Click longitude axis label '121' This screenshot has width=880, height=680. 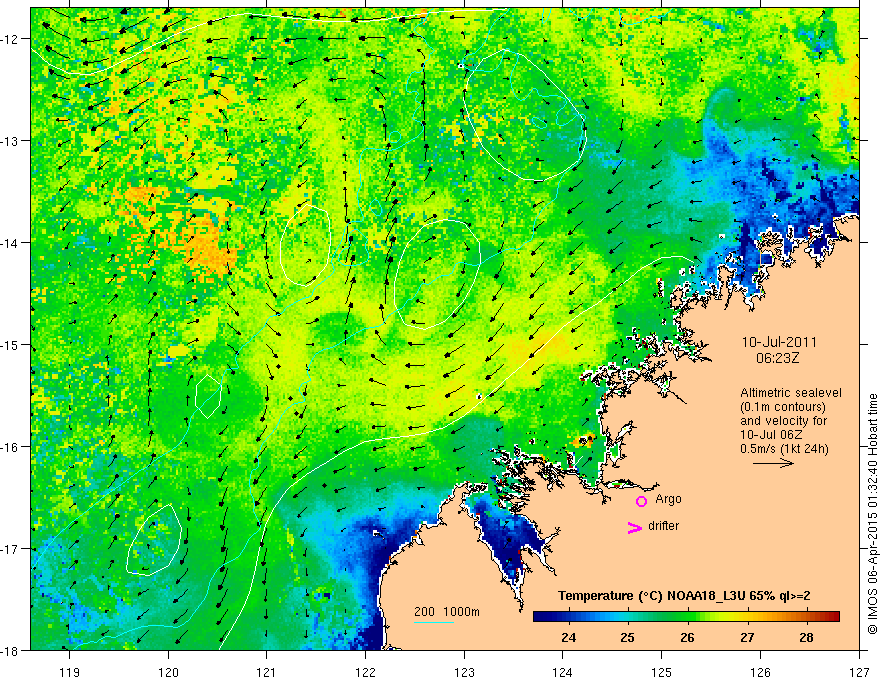point(267,672)
